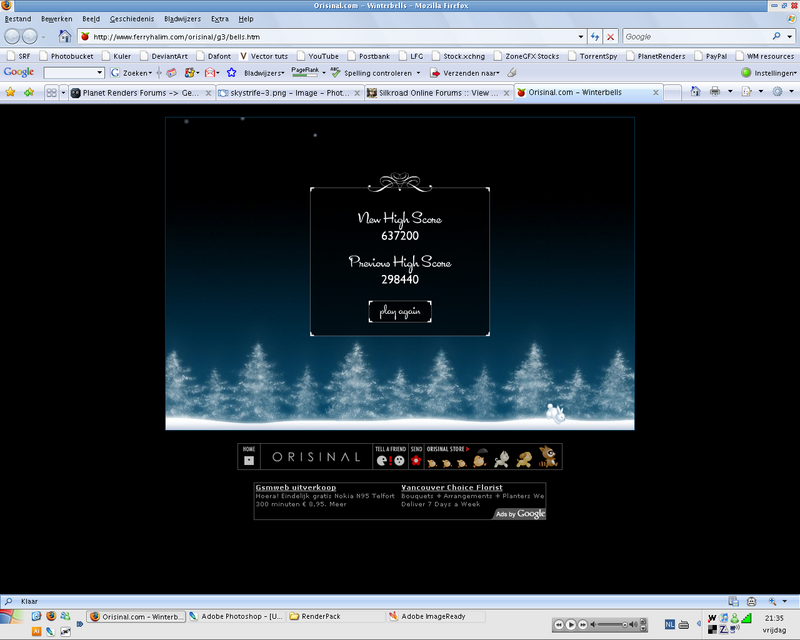This screenshot has height=640, width=800.
Task: Expand the Bladwijzers dropdown on the Google toolbar
Action: (283, 73)
